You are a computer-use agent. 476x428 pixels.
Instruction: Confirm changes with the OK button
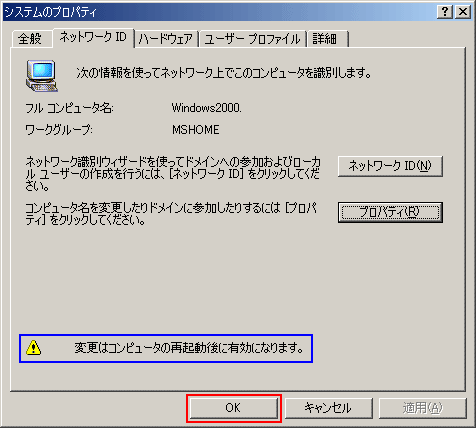click(x=233, y=408)
